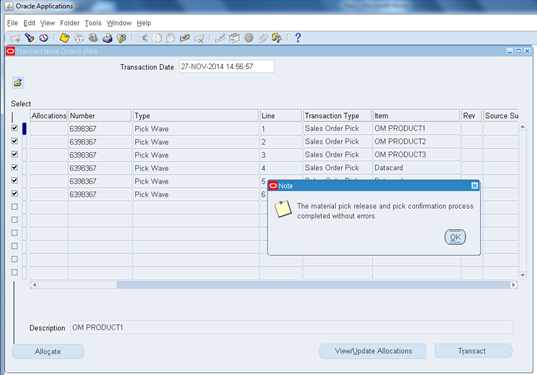The width and height of the screenshot is (537, 375).
Task: Click the vertical scrollbar down arrow
Action: click(x=523, y=275)
